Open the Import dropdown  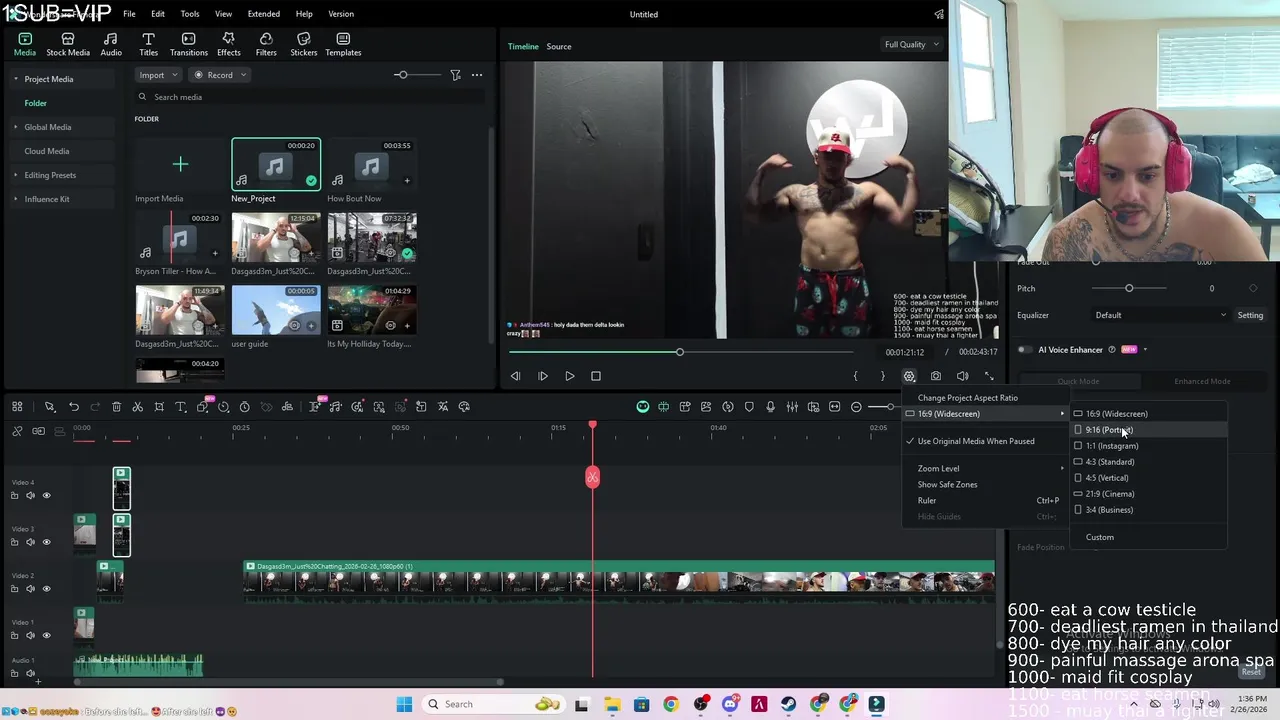click(x=158, y=75)
